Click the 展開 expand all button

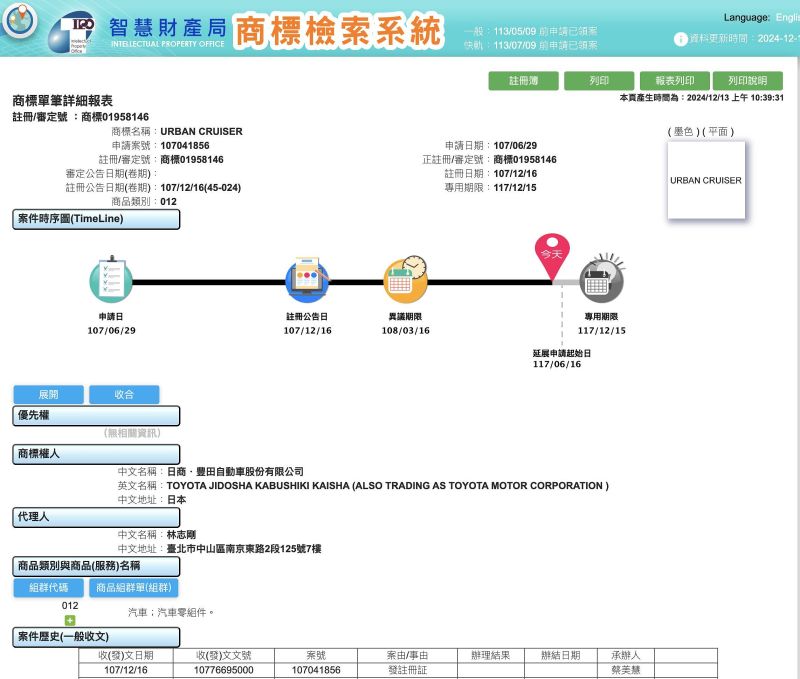tap(48, 394)
